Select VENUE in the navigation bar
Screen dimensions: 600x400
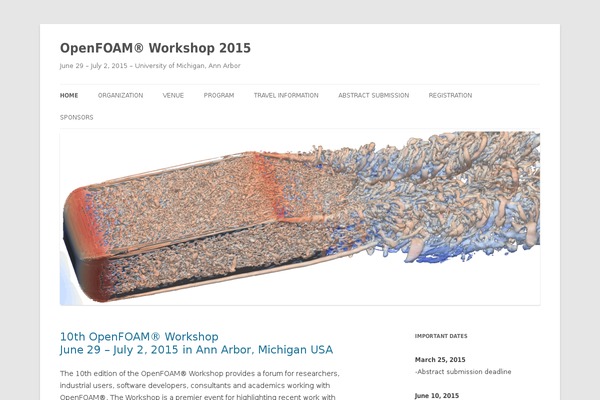tap(173, 96)
